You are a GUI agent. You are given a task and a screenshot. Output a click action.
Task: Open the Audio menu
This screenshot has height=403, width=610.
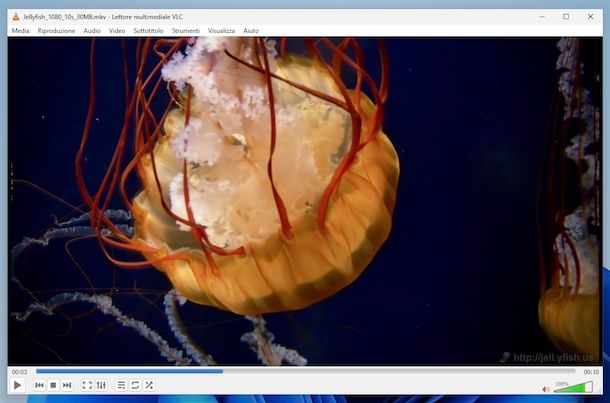(x=92, y=30)
